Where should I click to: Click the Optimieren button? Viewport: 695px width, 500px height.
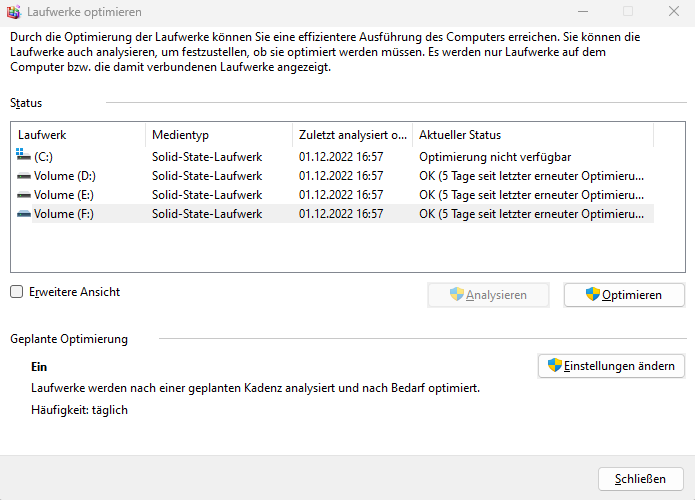pyautogui.click(x=624, y=295)
